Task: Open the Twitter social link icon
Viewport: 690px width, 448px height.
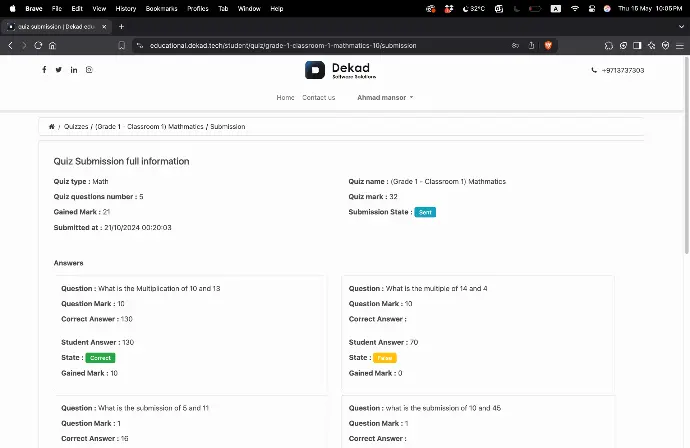Action: [58, 70]
